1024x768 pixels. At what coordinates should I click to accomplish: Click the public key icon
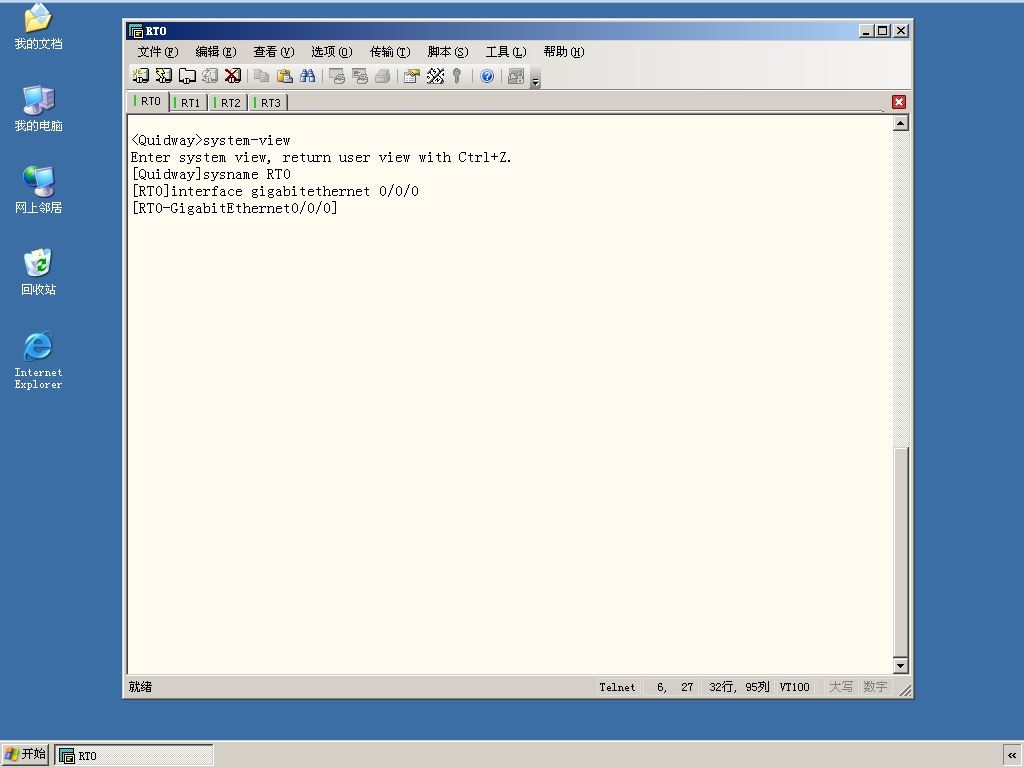457,76
